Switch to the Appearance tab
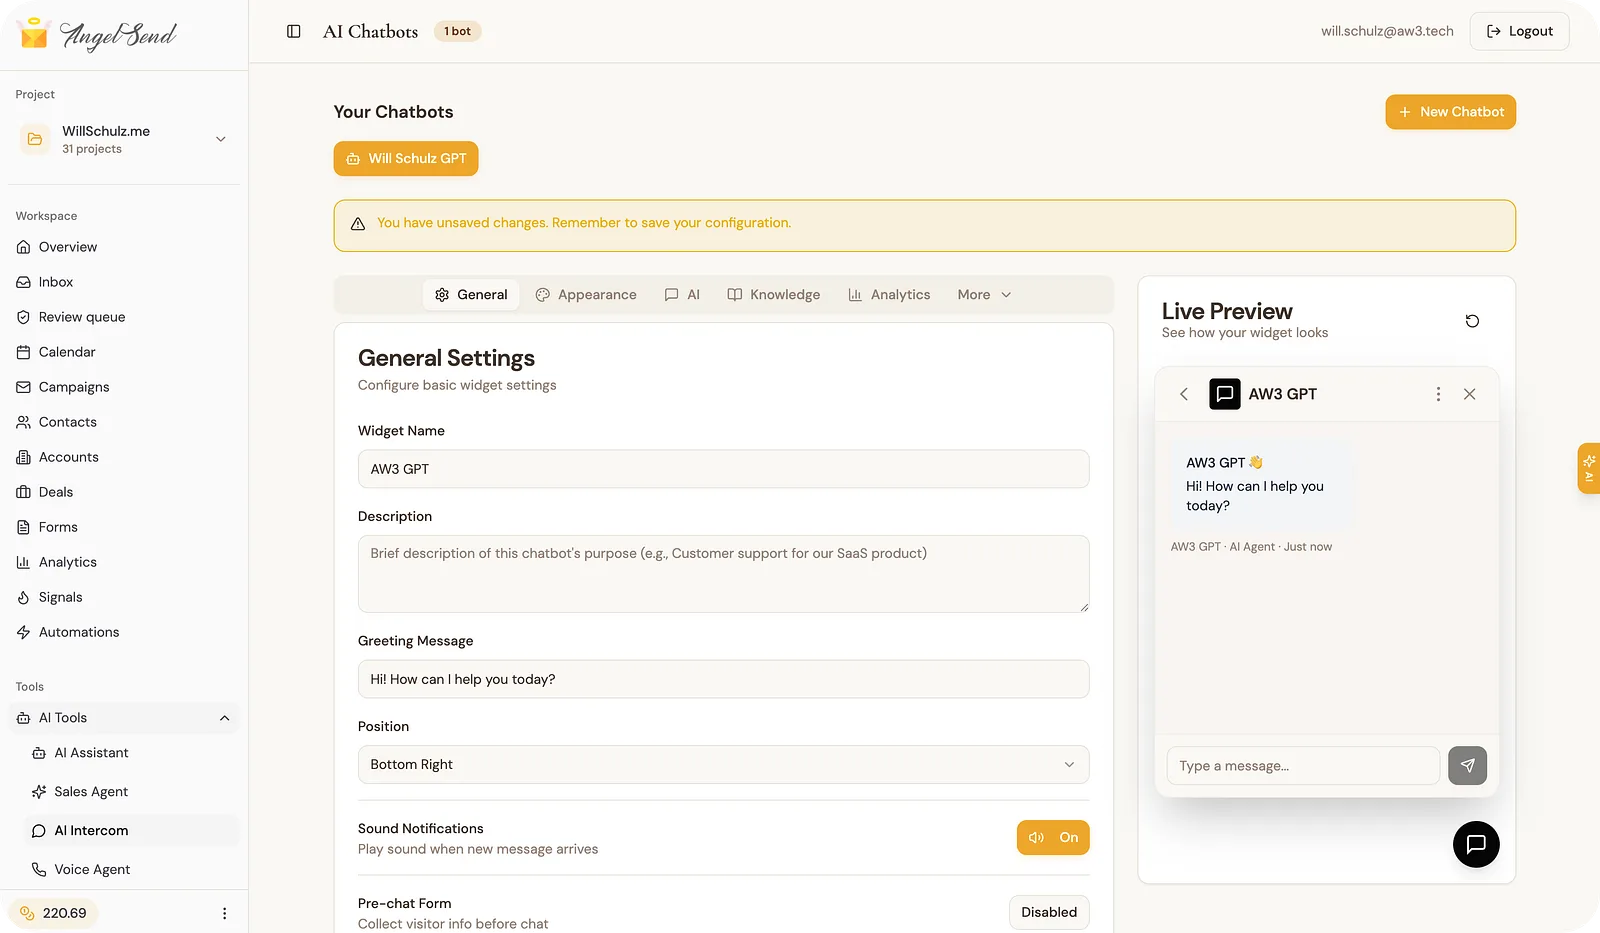This screenshot has height=933, width=1600. point(586,295)
